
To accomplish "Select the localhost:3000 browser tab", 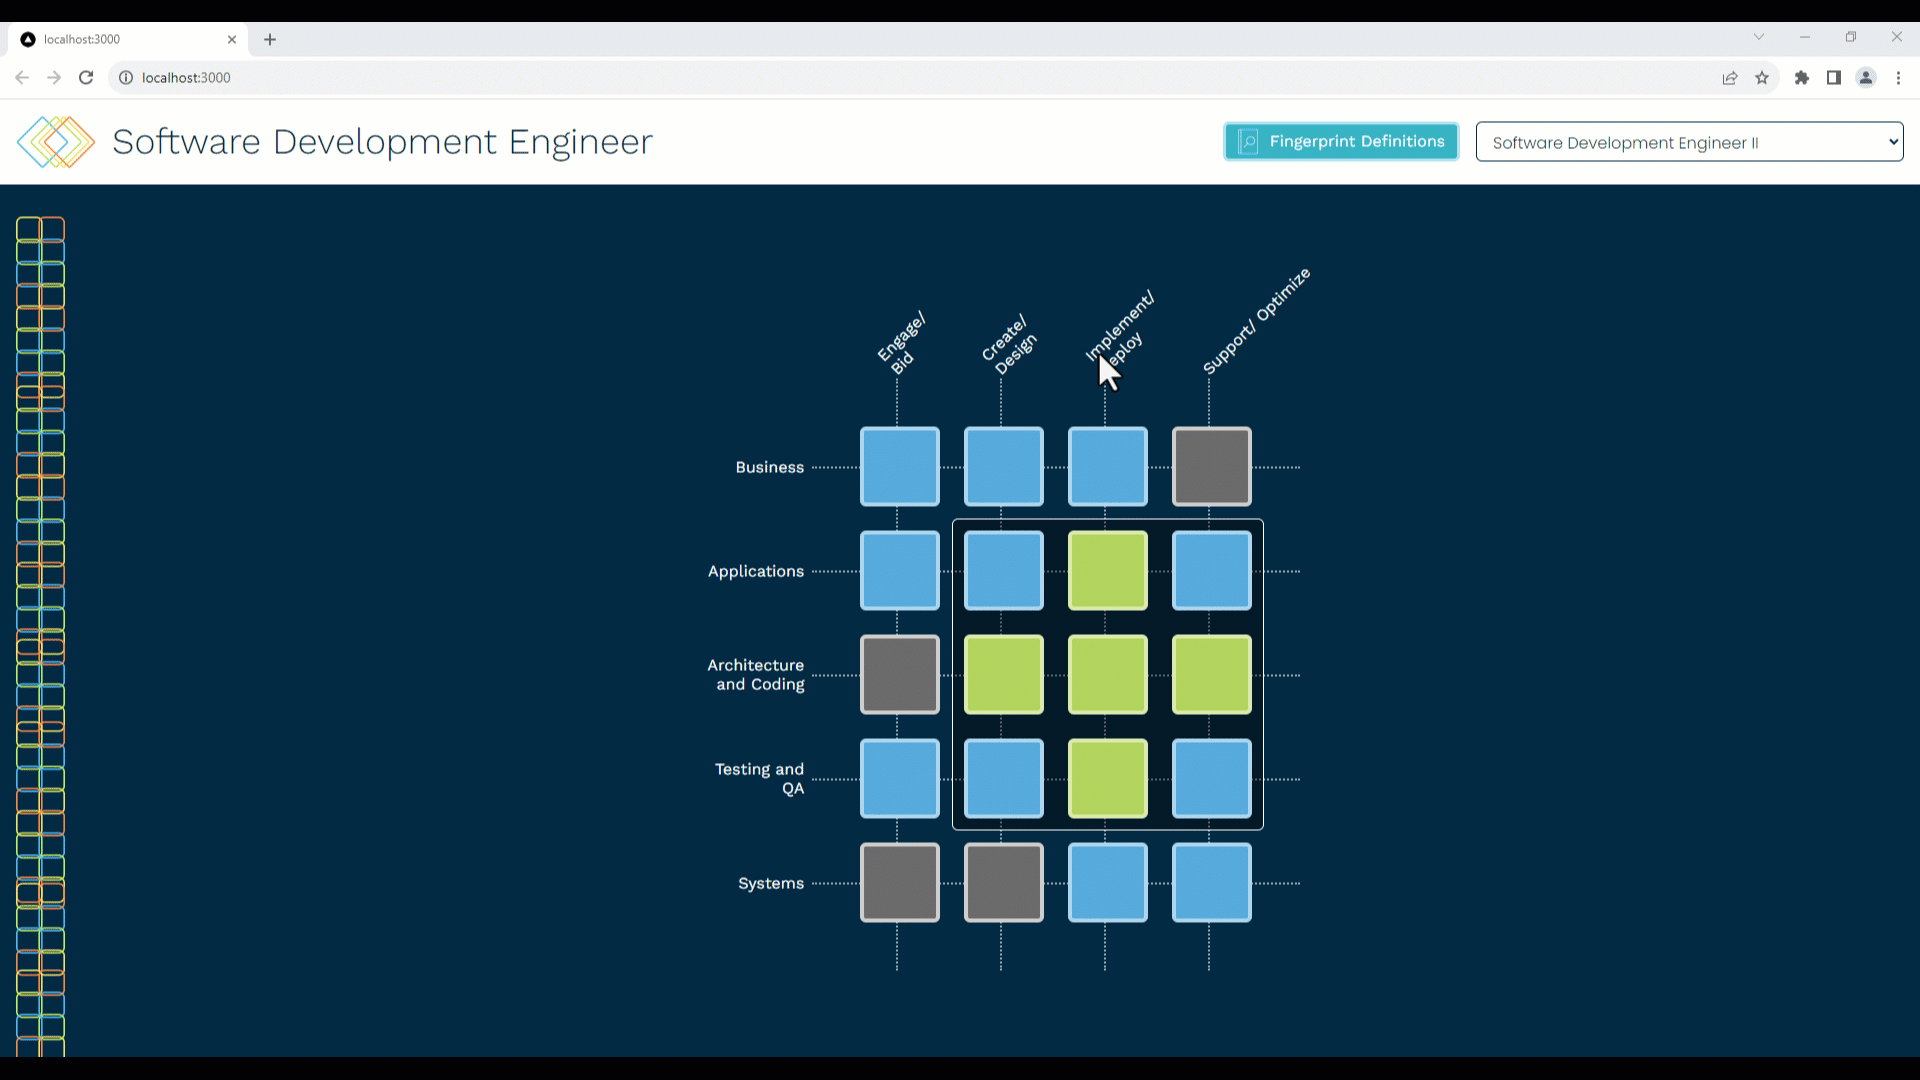I will tap(120, 40).
